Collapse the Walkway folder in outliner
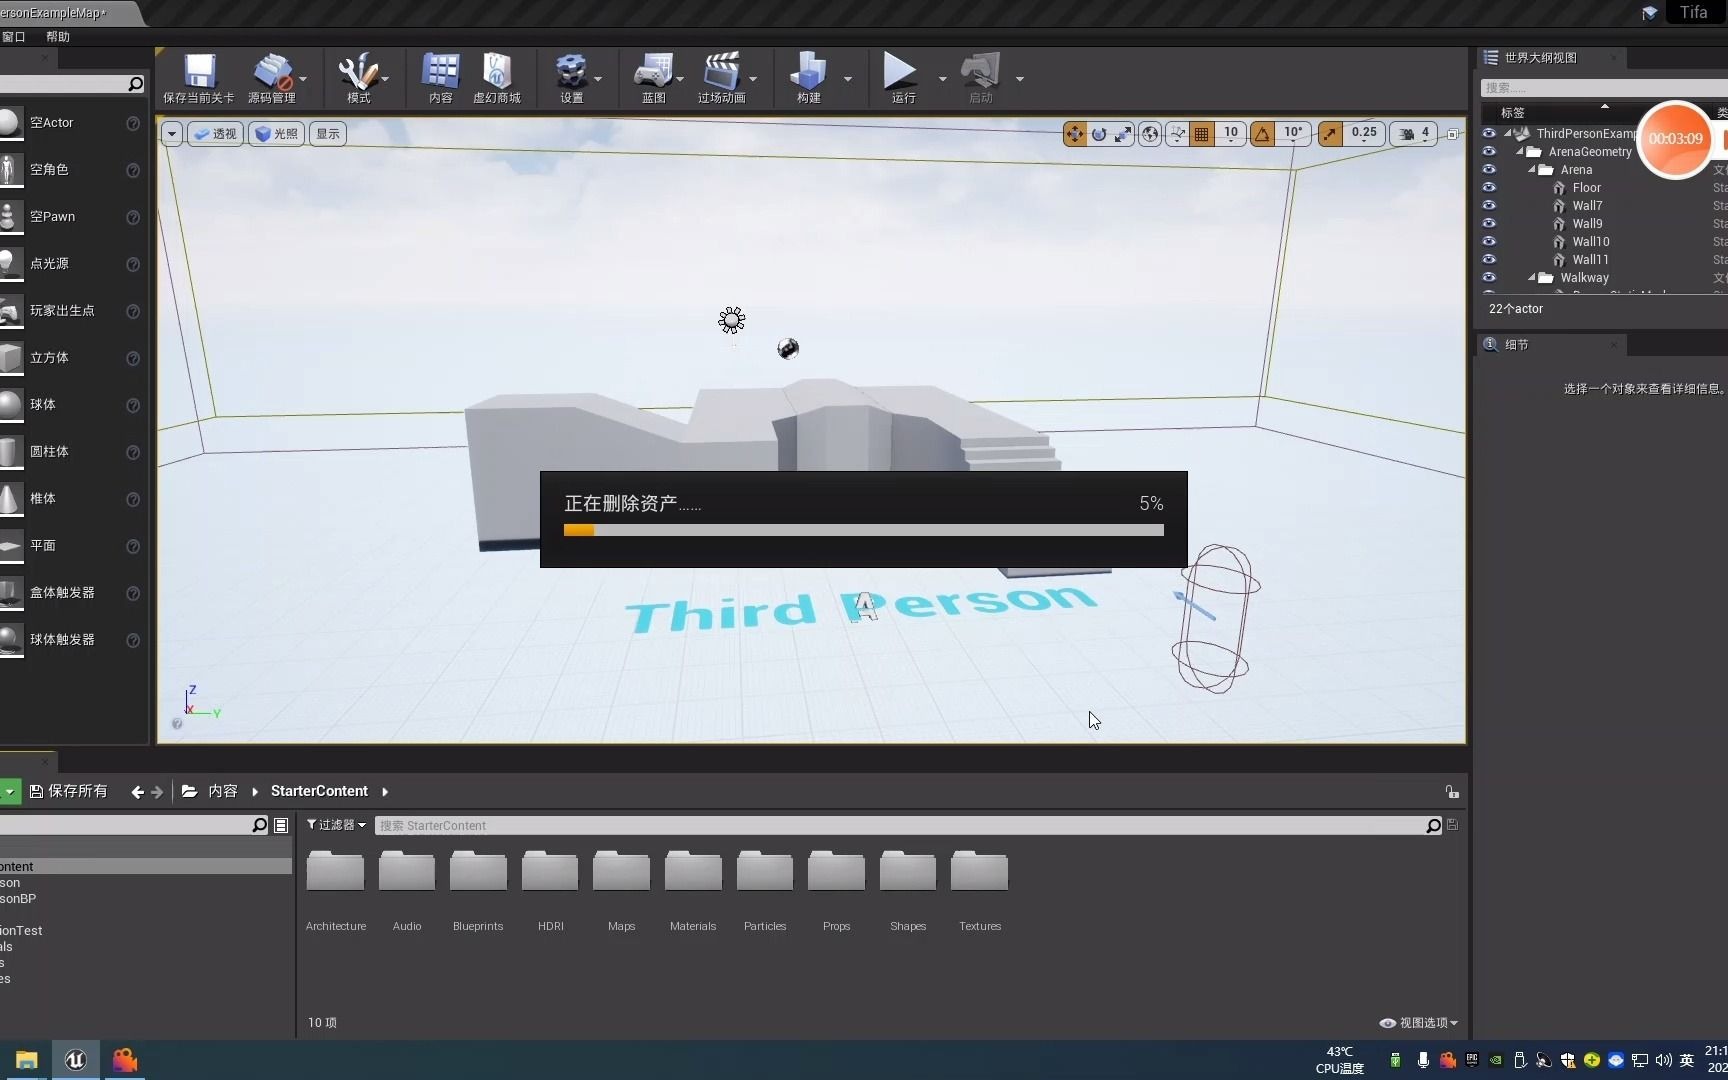Screen dimensions: 1728x1080 click(x=1531, y=278)
